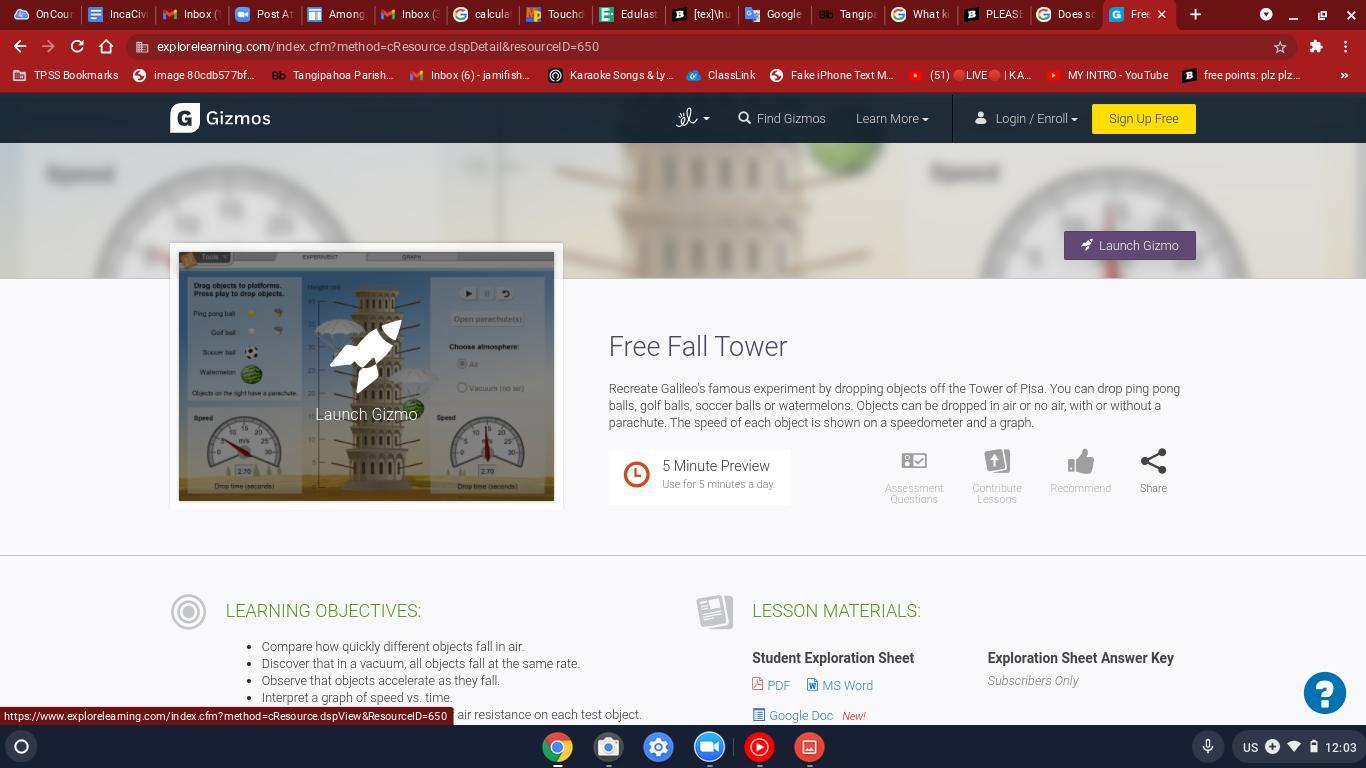Open the blue help question mark button
This screenshot has height=768, width=1366.
coord(1324,693)
